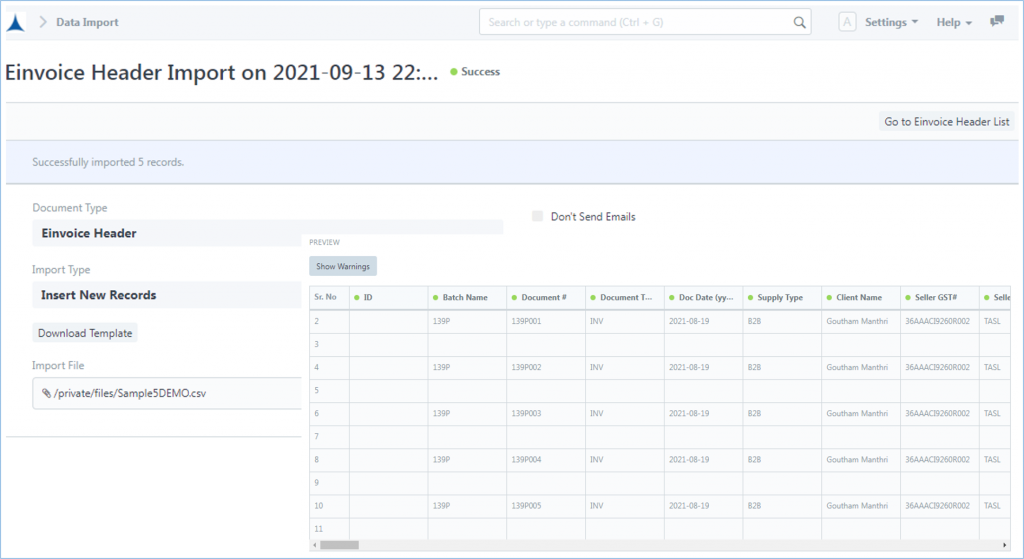Image resolution: width=1024 pixels, height=559 pixels.
Task: Open the Help dropdown menu
Action: tap(954, 22)
